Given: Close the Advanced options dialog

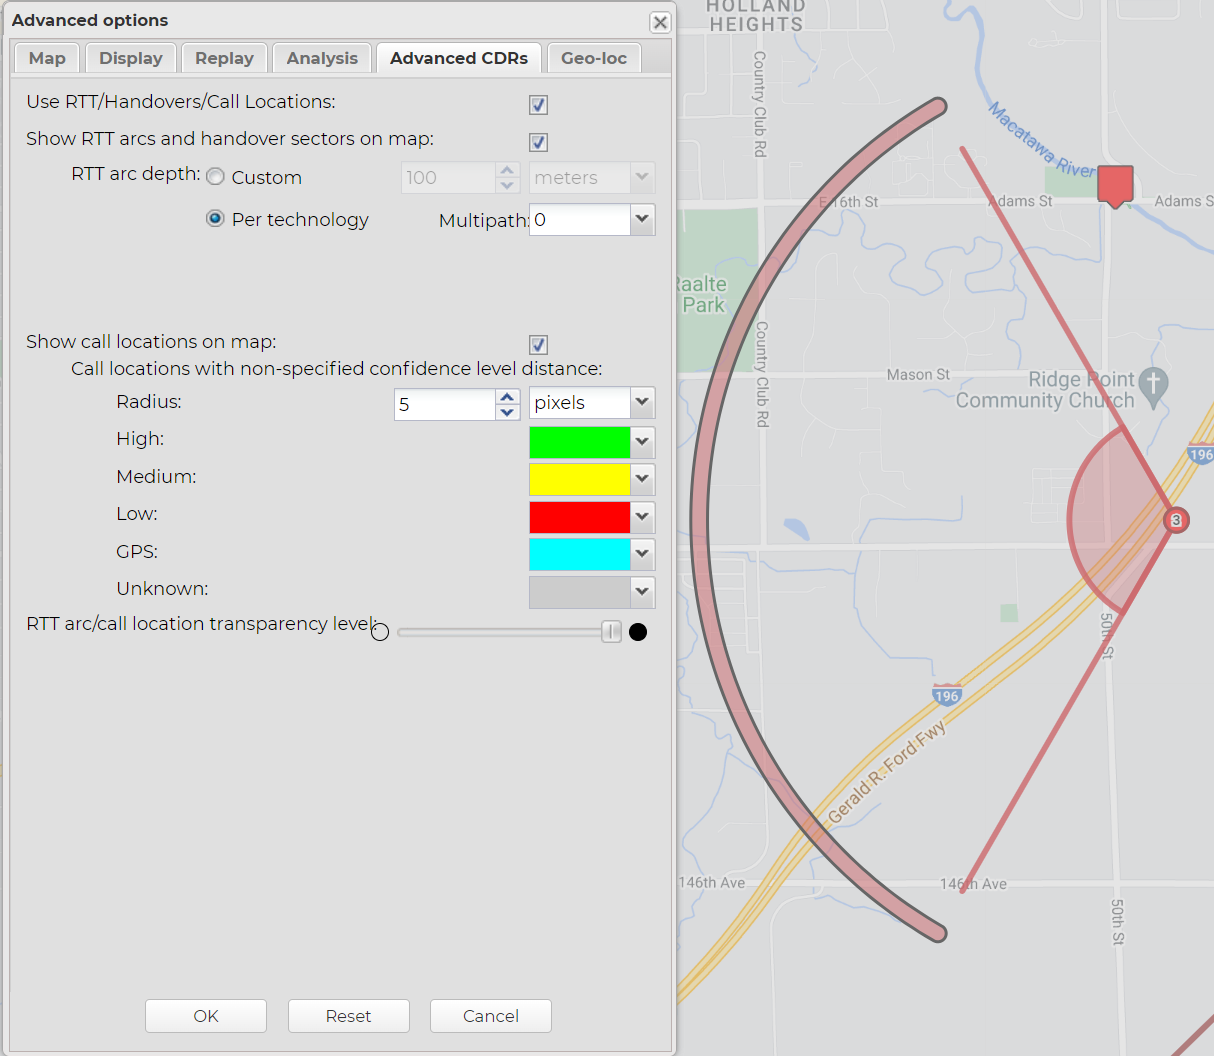Looking at the screenshot, I should pos(660,22).
